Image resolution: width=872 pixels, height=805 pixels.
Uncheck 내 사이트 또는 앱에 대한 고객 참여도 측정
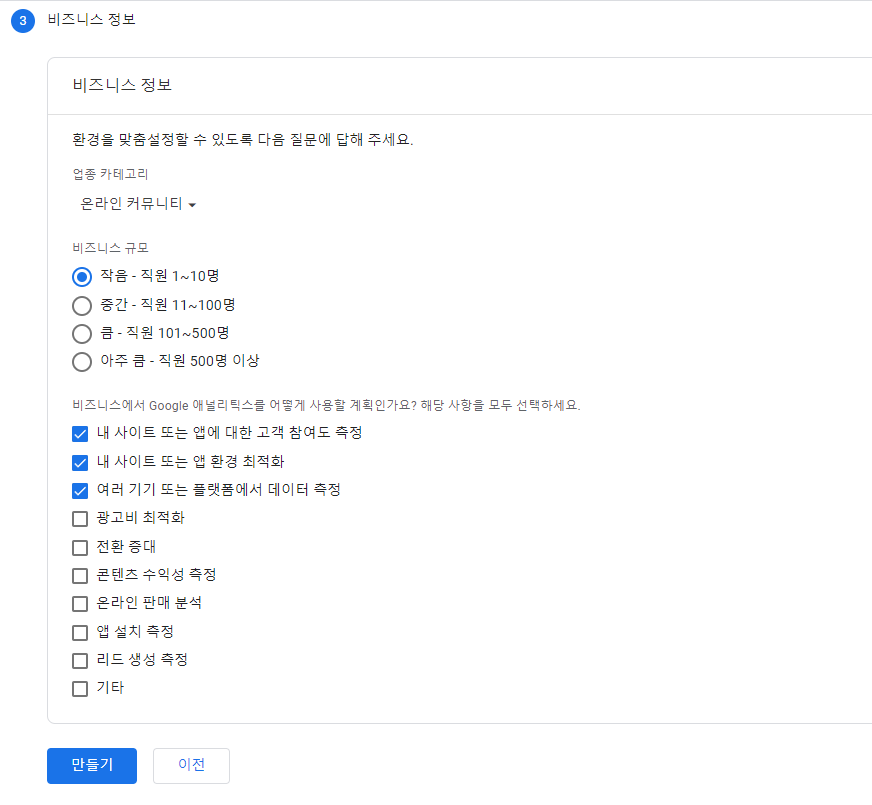[79, 434]
